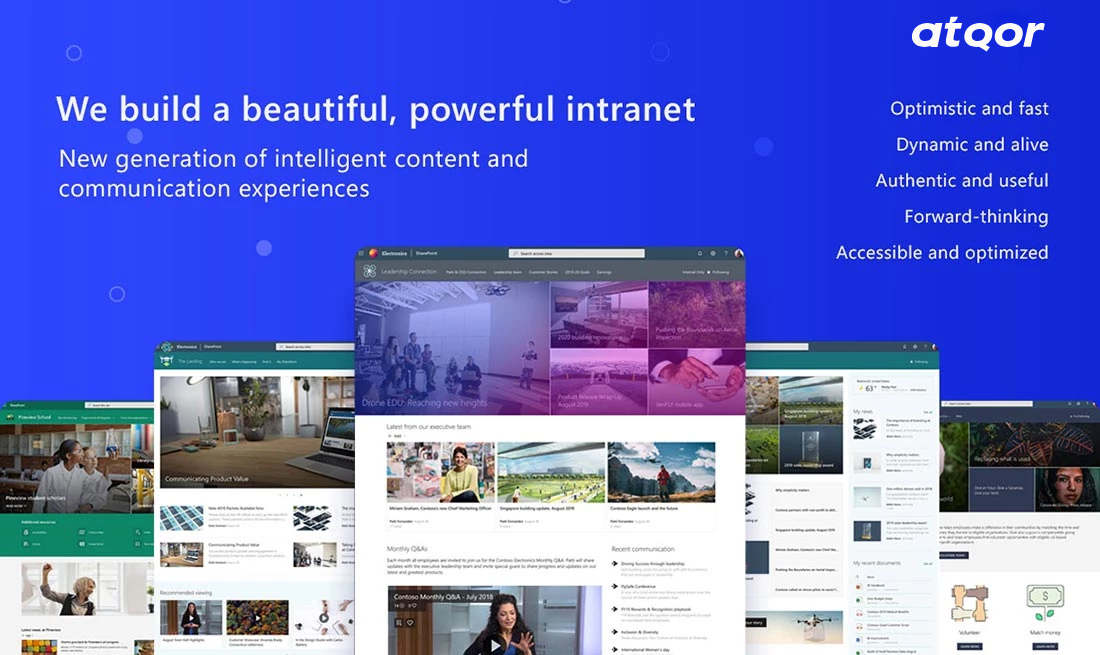Play the August Town Hall Highlights video
Screen dimensions: 1100x655
(191, 618)
